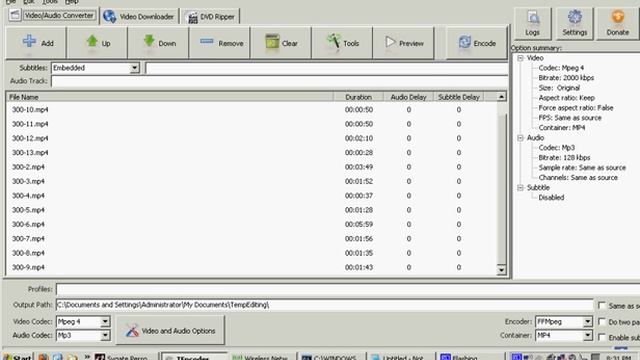
Task: Open the Logs window
Action: [x=533, y=23]
